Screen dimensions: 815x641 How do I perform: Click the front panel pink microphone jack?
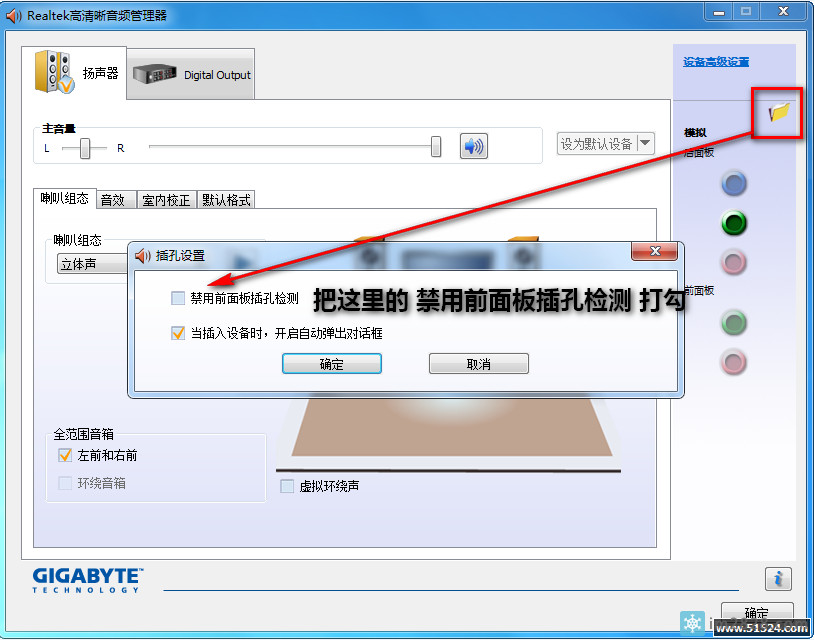click(x=734, y=362)
